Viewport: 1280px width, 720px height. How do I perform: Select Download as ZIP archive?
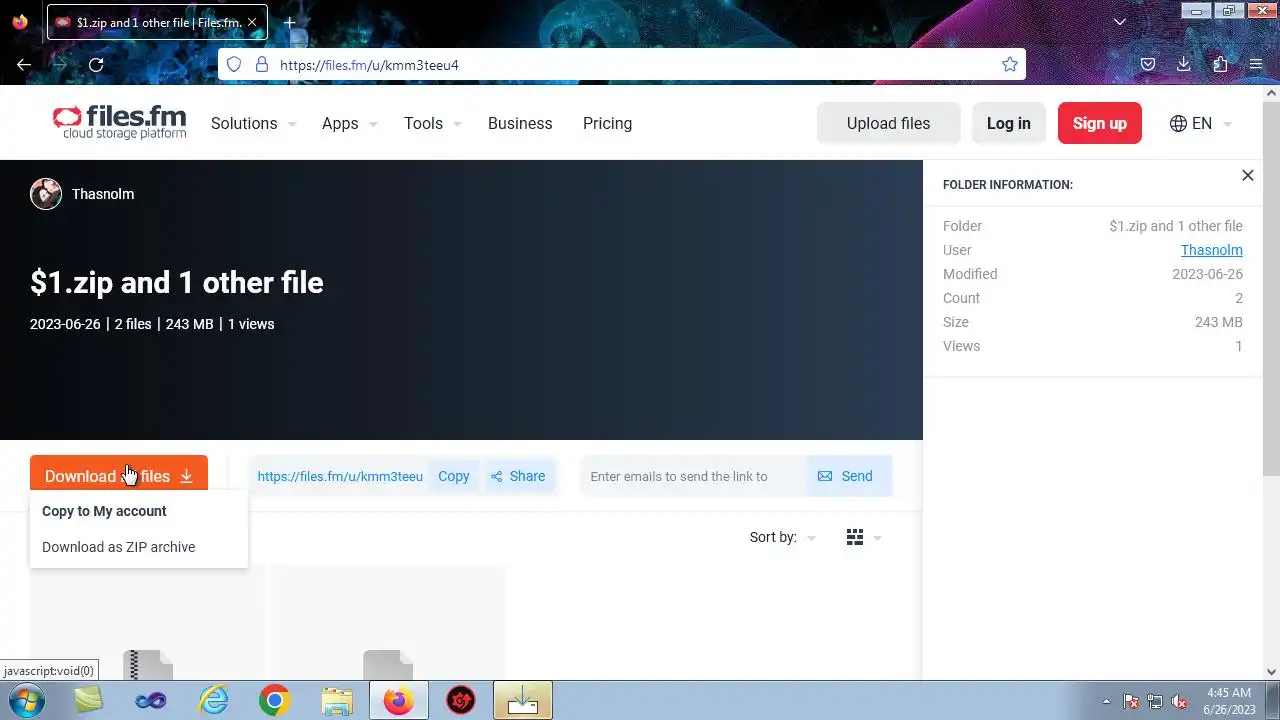point(118,547)
